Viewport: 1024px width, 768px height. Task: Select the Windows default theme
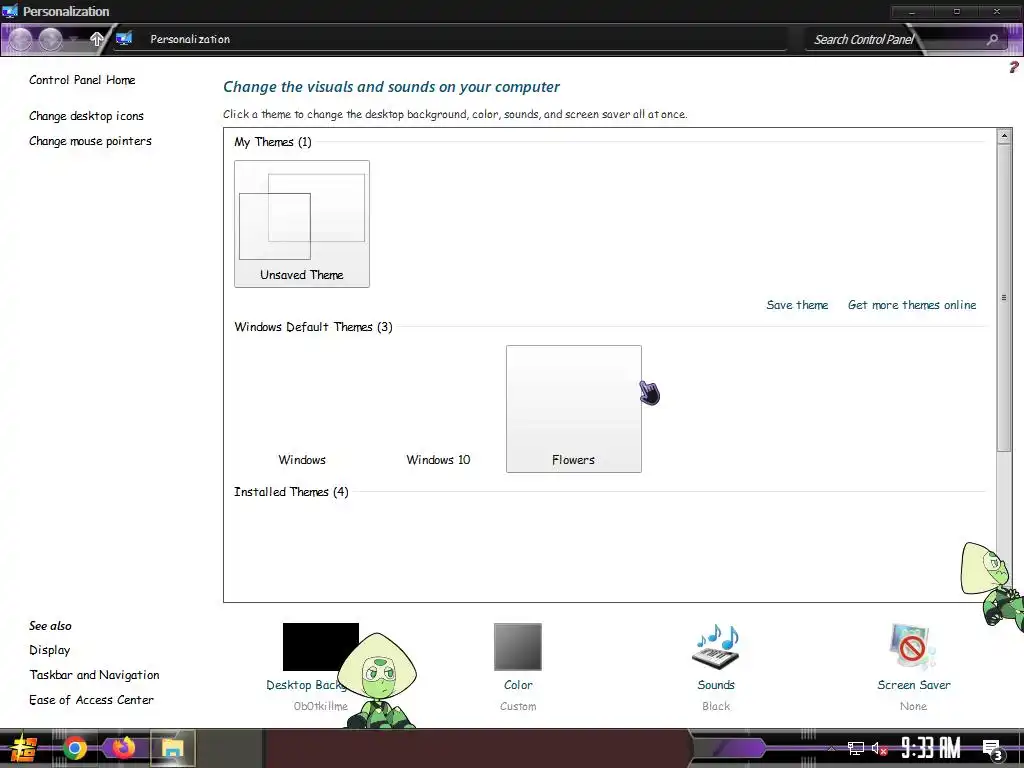[x=302, y=409]
